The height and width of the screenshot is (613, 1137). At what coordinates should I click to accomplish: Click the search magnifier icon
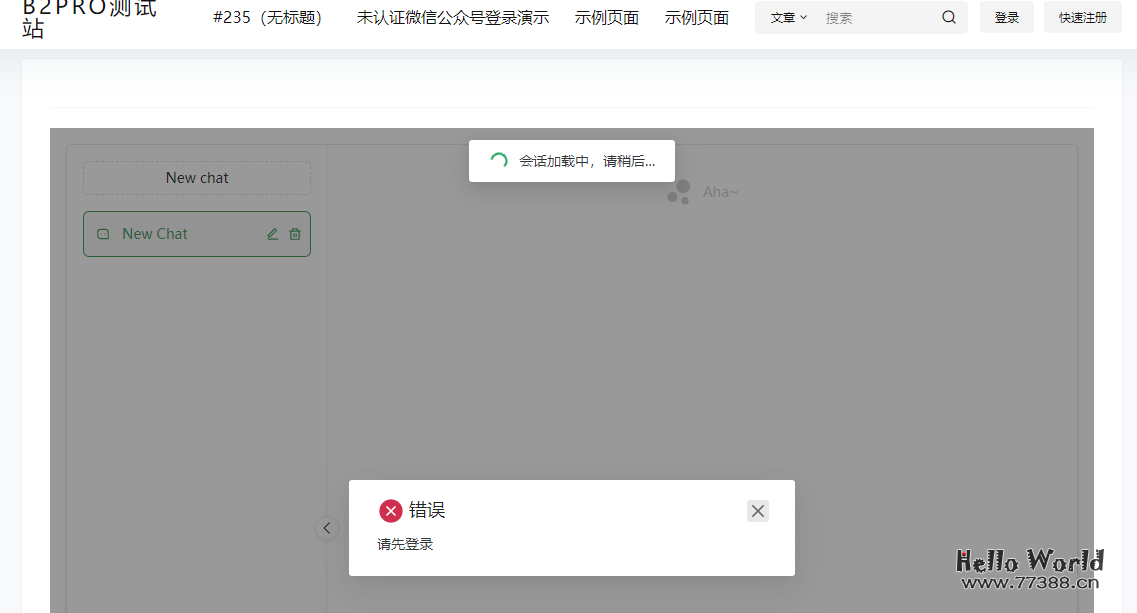(948, 17)
